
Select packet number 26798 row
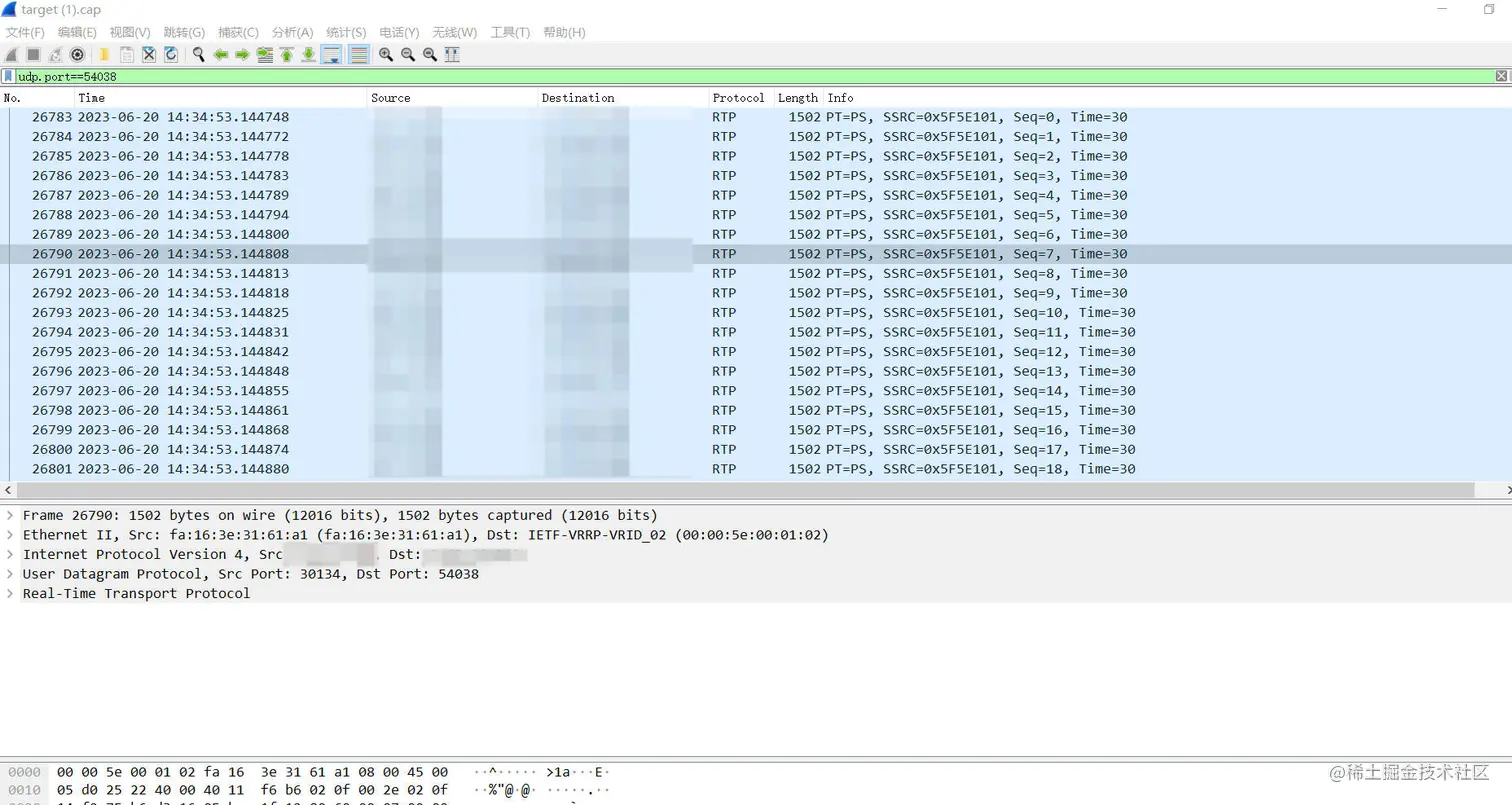coord(756,410)
